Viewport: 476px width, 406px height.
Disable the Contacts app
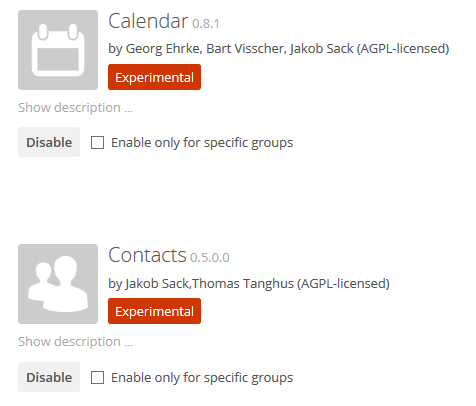[x=49, y=377]
